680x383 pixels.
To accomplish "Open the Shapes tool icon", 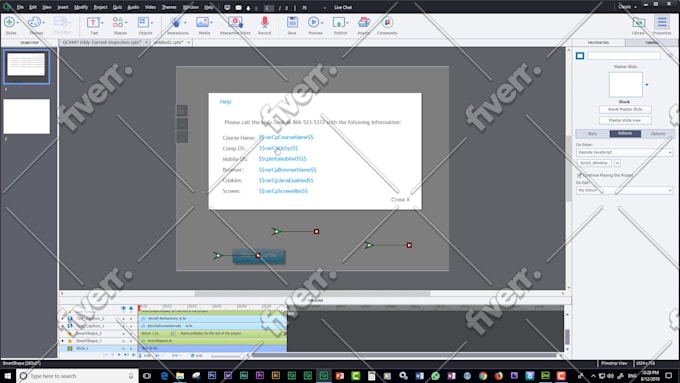I will (x=118, y=22).
